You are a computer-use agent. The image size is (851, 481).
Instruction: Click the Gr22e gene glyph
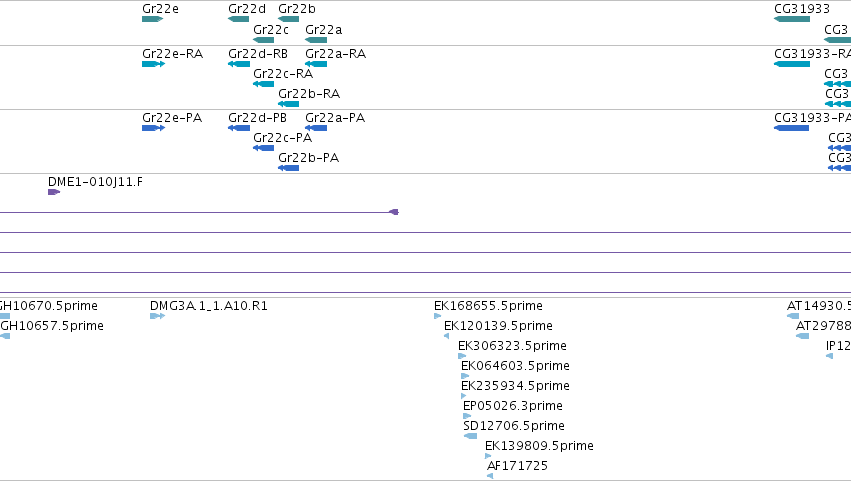[x=153, y=19]
